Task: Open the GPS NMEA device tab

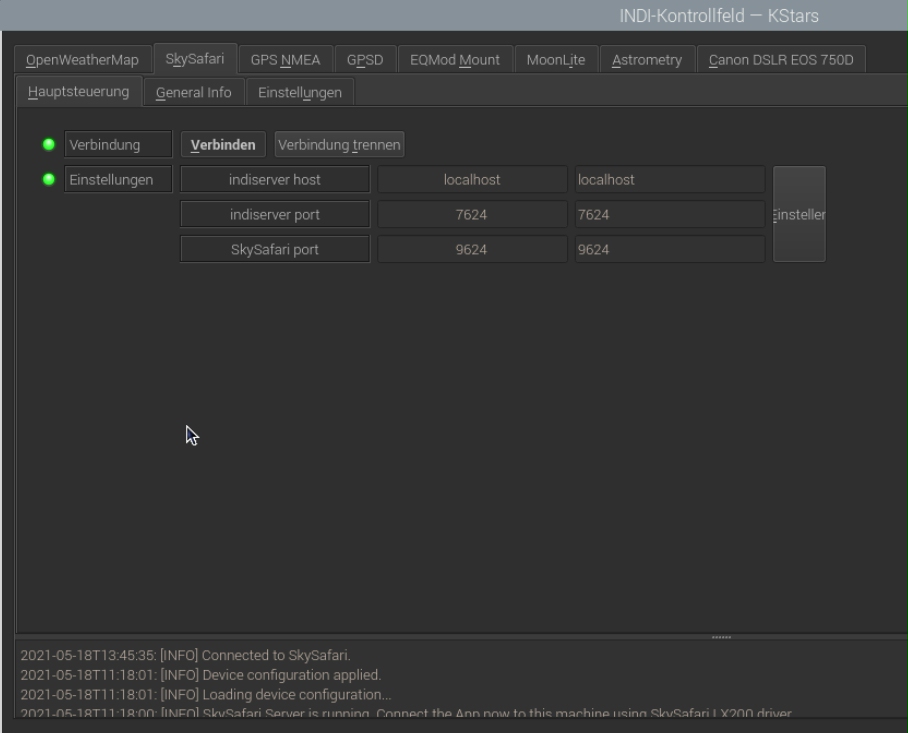Action: (285, 60)
